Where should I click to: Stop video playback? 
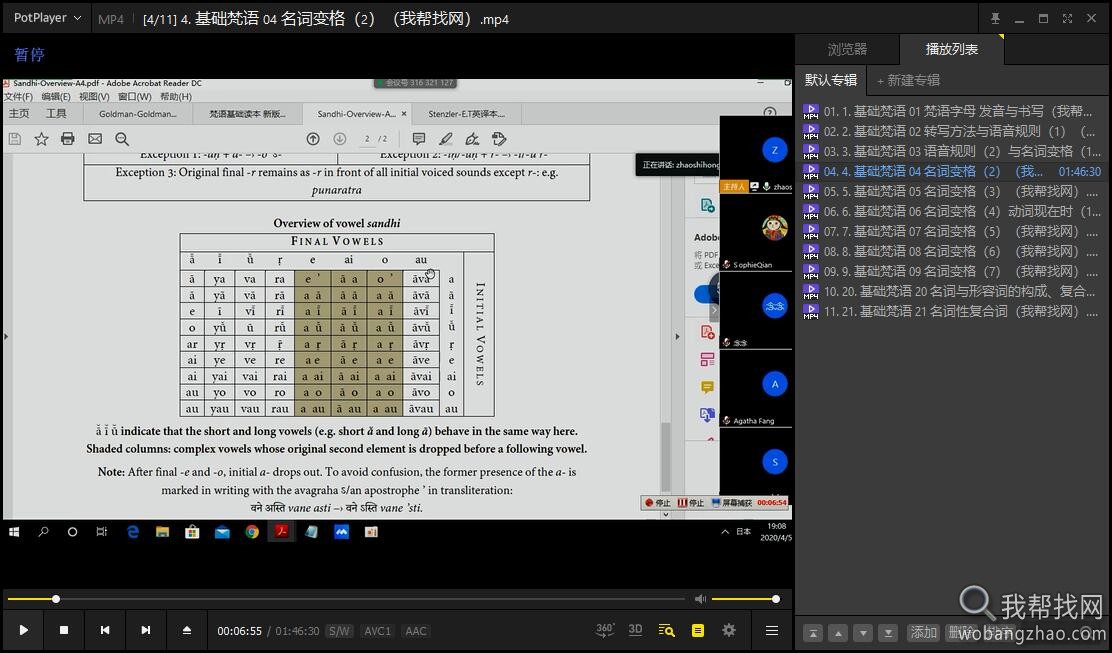click(x=64, y=630)
